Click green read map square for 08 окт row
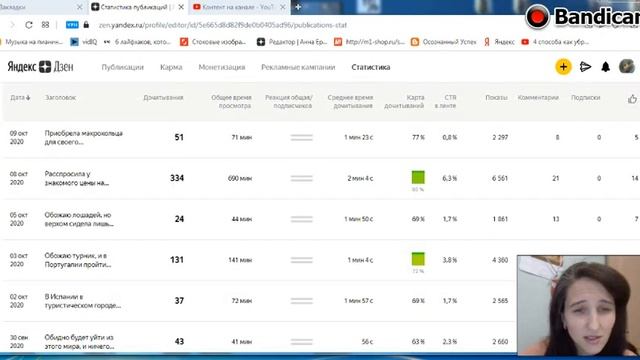This screenshot has width=640, height=360. click(x=418, y=177)
